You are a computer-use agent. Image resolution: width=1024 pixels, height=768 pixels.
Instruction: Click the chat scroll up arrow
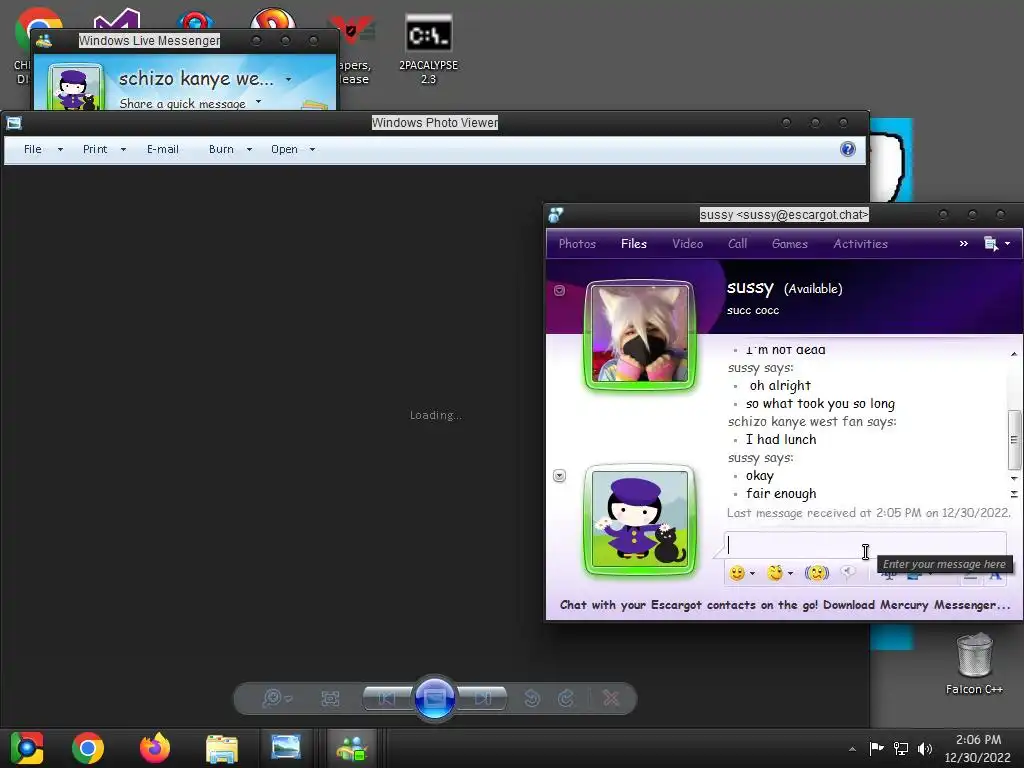point(1014,354)
